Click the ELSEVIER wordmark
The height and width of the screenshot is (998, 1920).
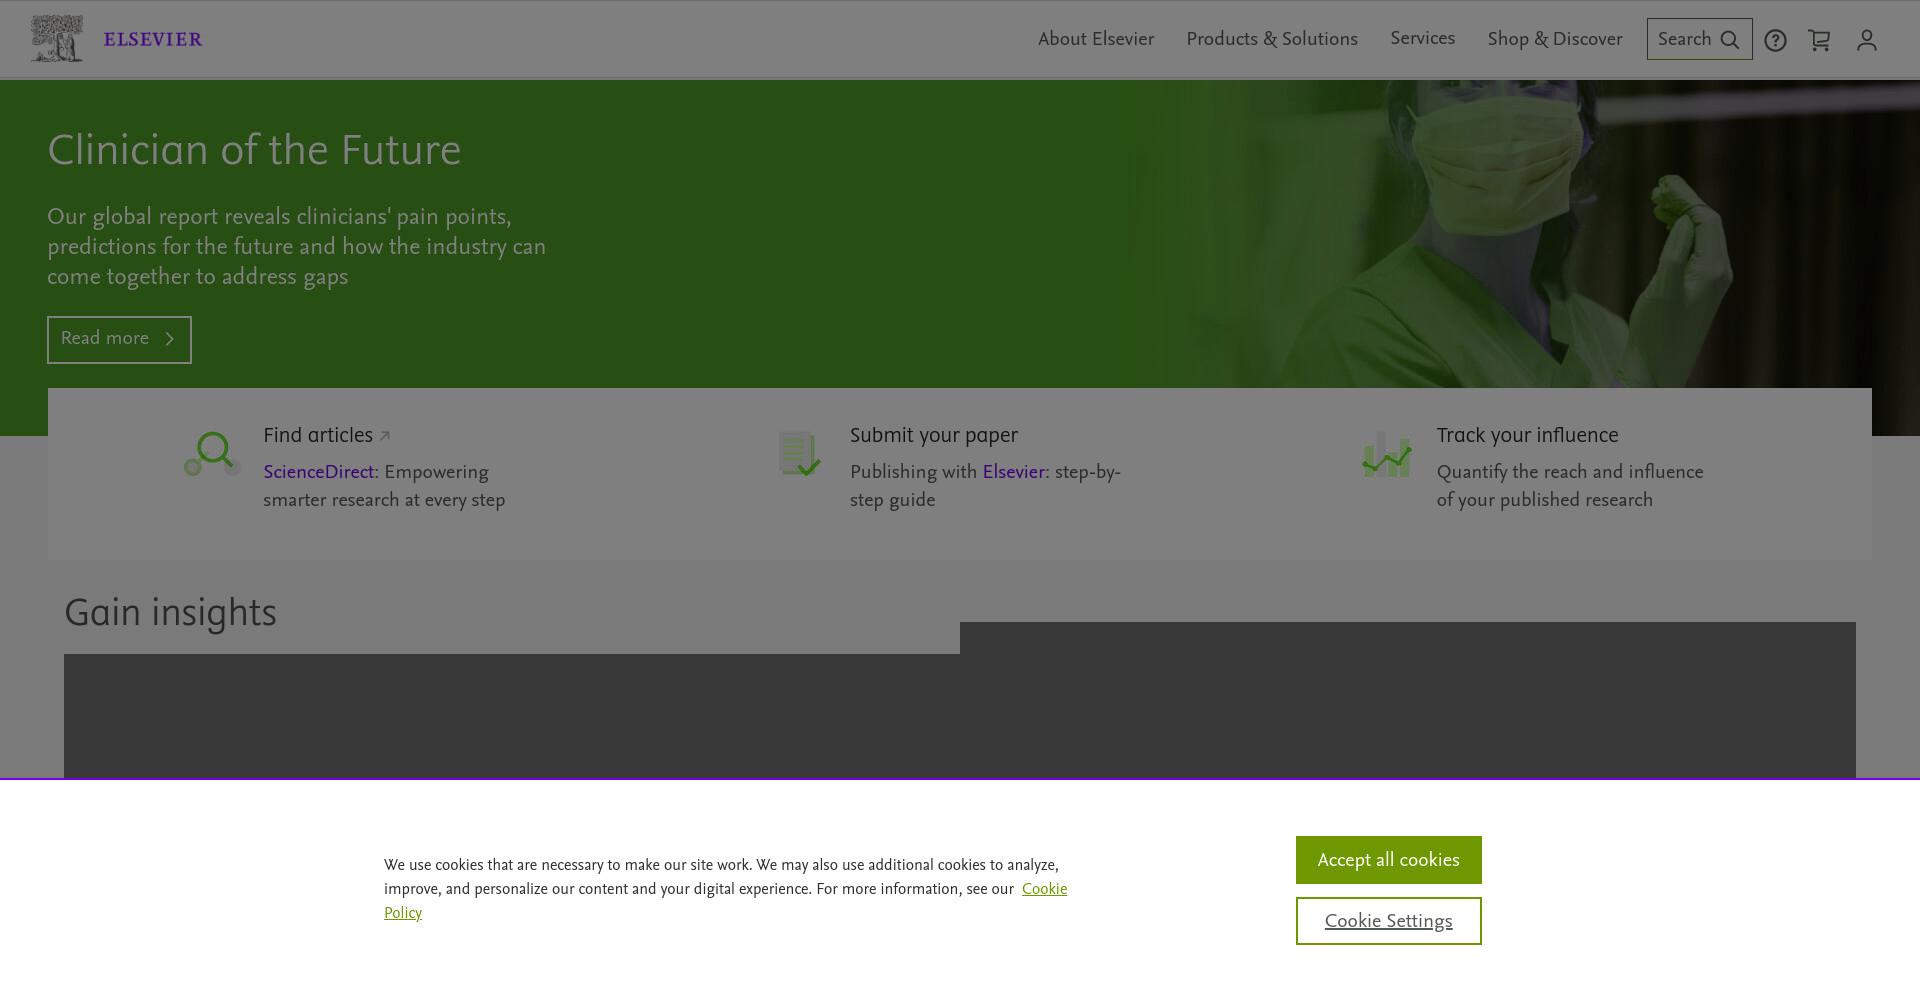[153, 40]
